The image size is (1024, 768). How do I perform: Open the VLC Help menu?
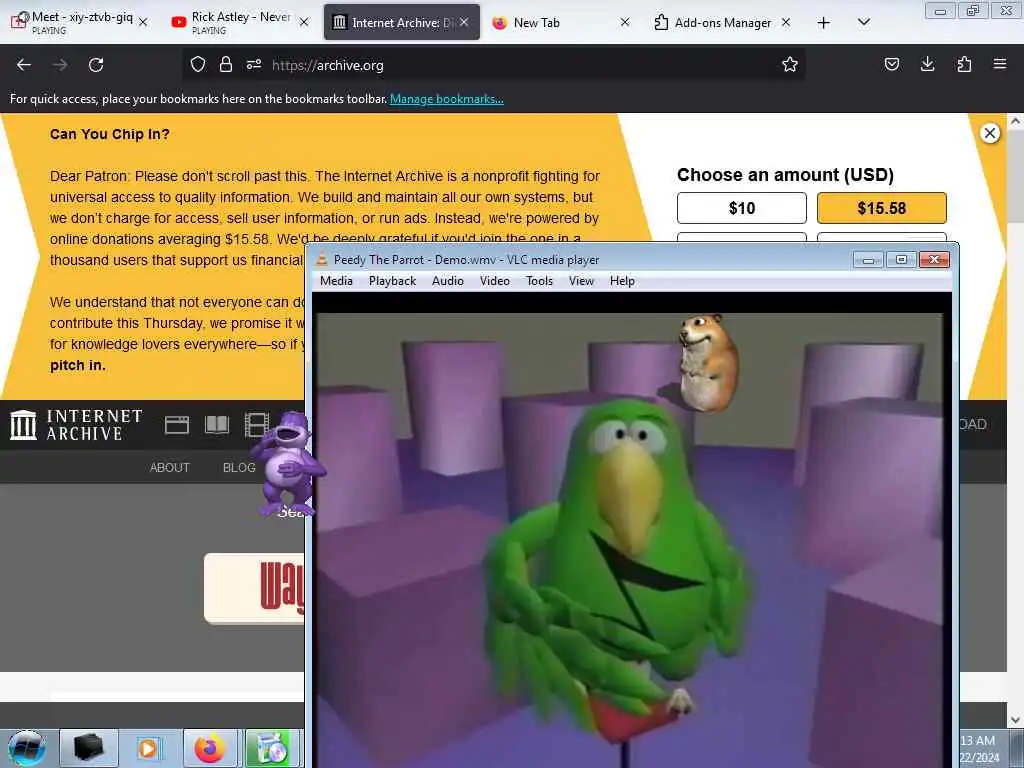point(622,281)
